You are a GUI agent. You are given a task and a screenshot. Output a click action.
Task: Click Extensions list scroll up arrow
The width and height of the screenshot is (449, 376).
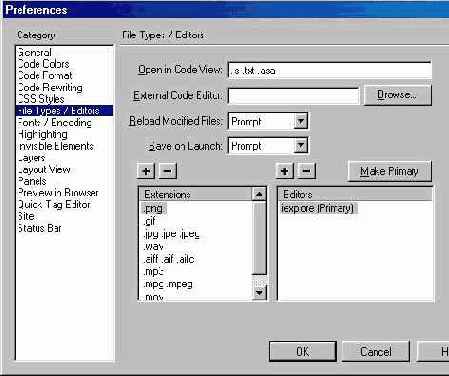[x=259, y=194]
